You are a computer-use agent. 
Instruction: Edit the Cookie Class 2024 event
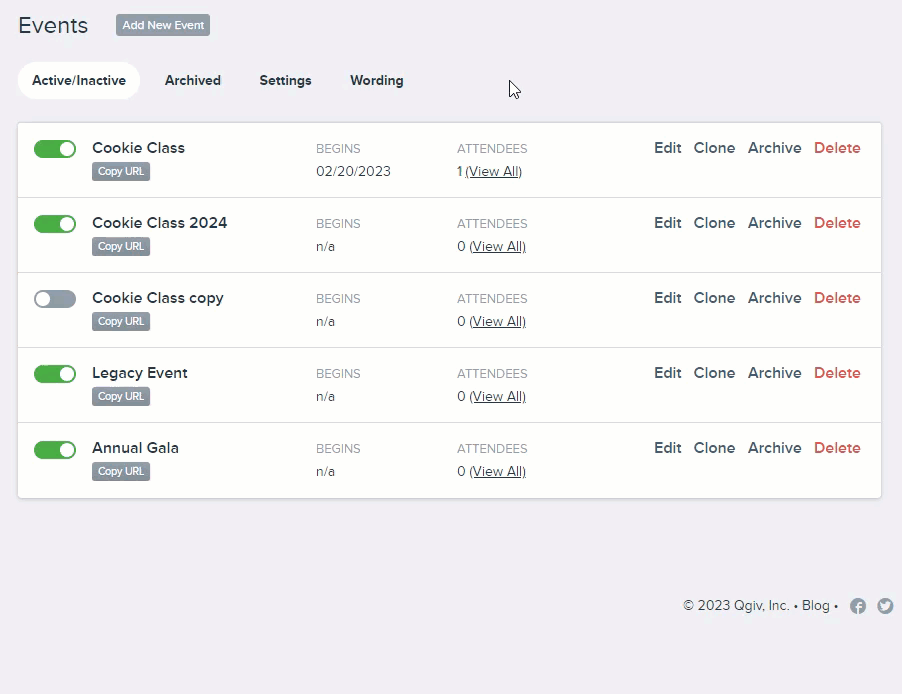pyautogui.click(x=667, y=223)
